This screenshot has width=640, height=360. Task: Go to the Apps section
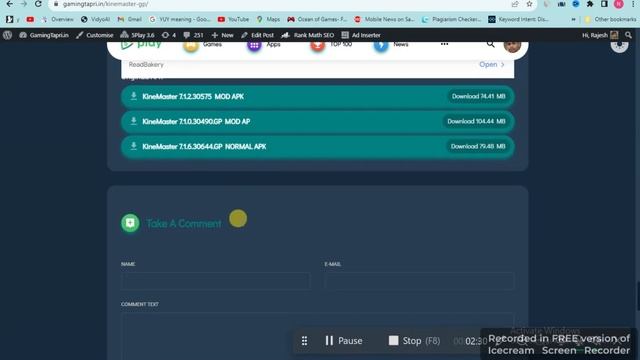[264, 45]
